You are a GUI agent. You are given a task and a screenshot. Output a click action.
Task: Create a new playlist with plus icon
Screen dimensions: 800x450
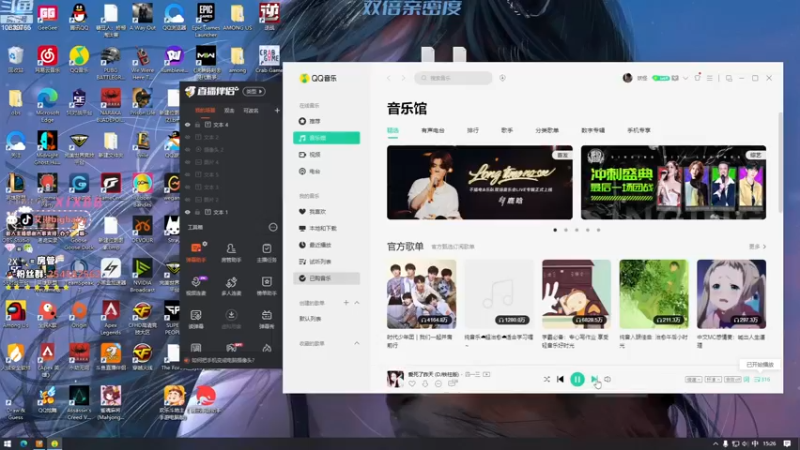pos(346,303)
